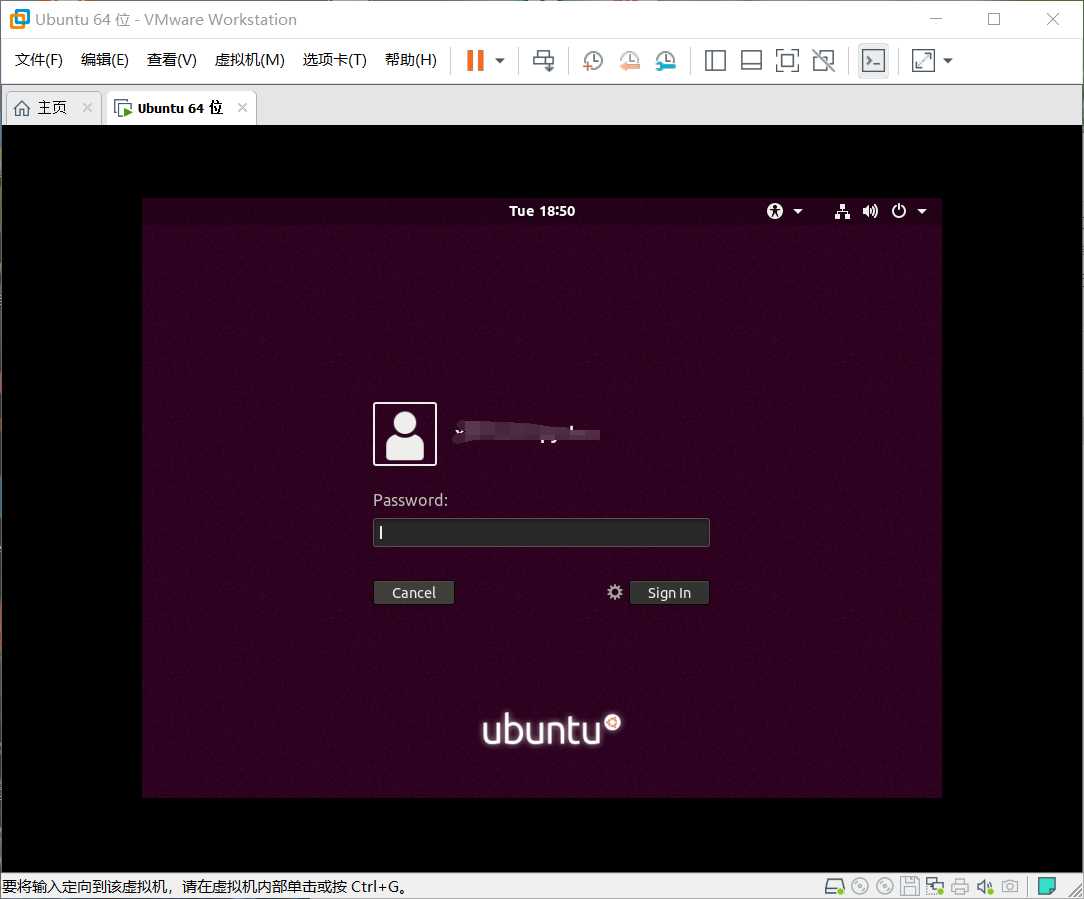Send Ctrl+Alt+Del to the virtual machine
This screenshot has height=899, width=1084.
click(543, 60)
